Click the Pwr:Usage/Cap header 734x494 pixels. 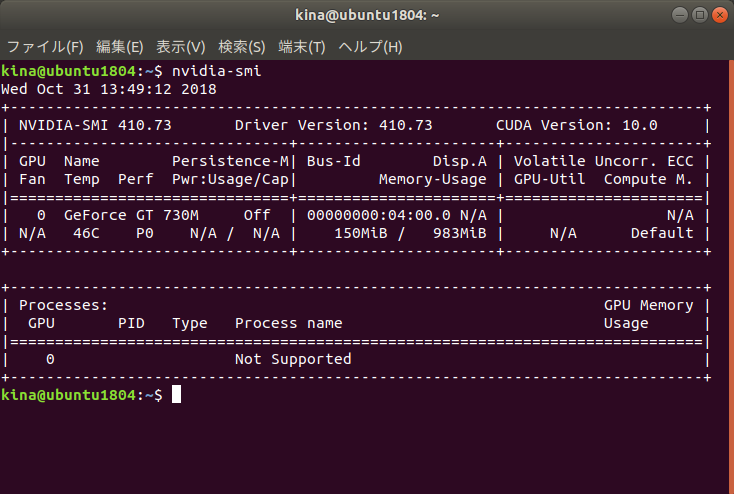(230, 179)
